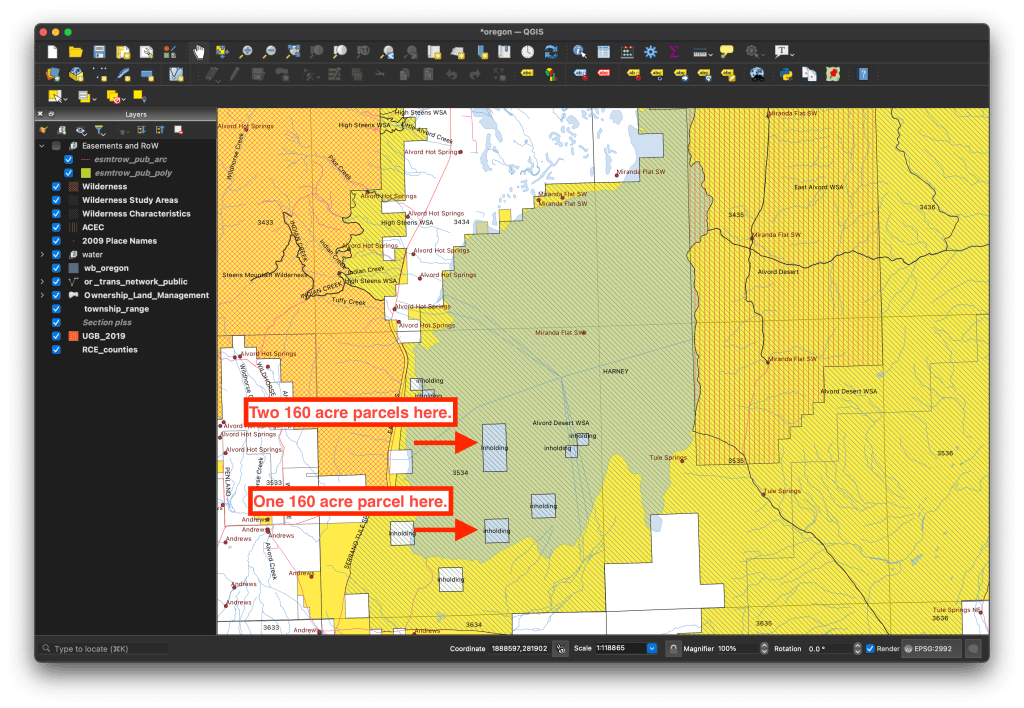This screenshot has width=1024, height=708.
Task: Expand the Ownership_Land_Management layer
Action: [x=42, y=296]
